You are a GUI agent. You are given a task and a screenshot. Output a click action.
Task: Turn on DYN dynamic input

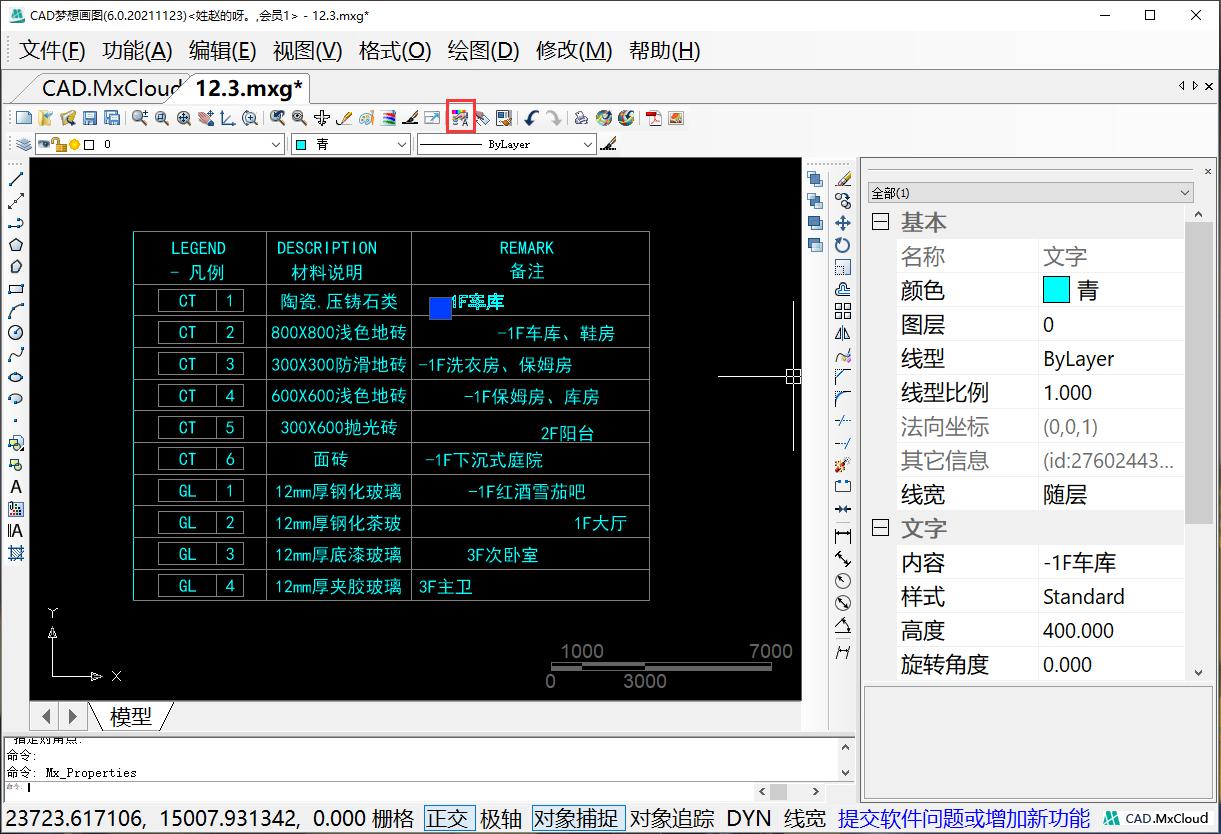748,818
